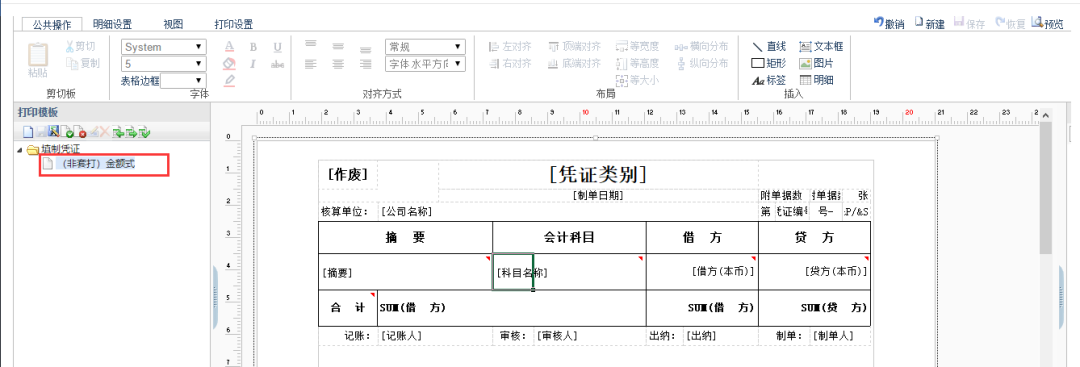Screen dimensions: 1080x367
Task: Click document with green check icon in 打印模板 toolbar
Action: point(68,132)
